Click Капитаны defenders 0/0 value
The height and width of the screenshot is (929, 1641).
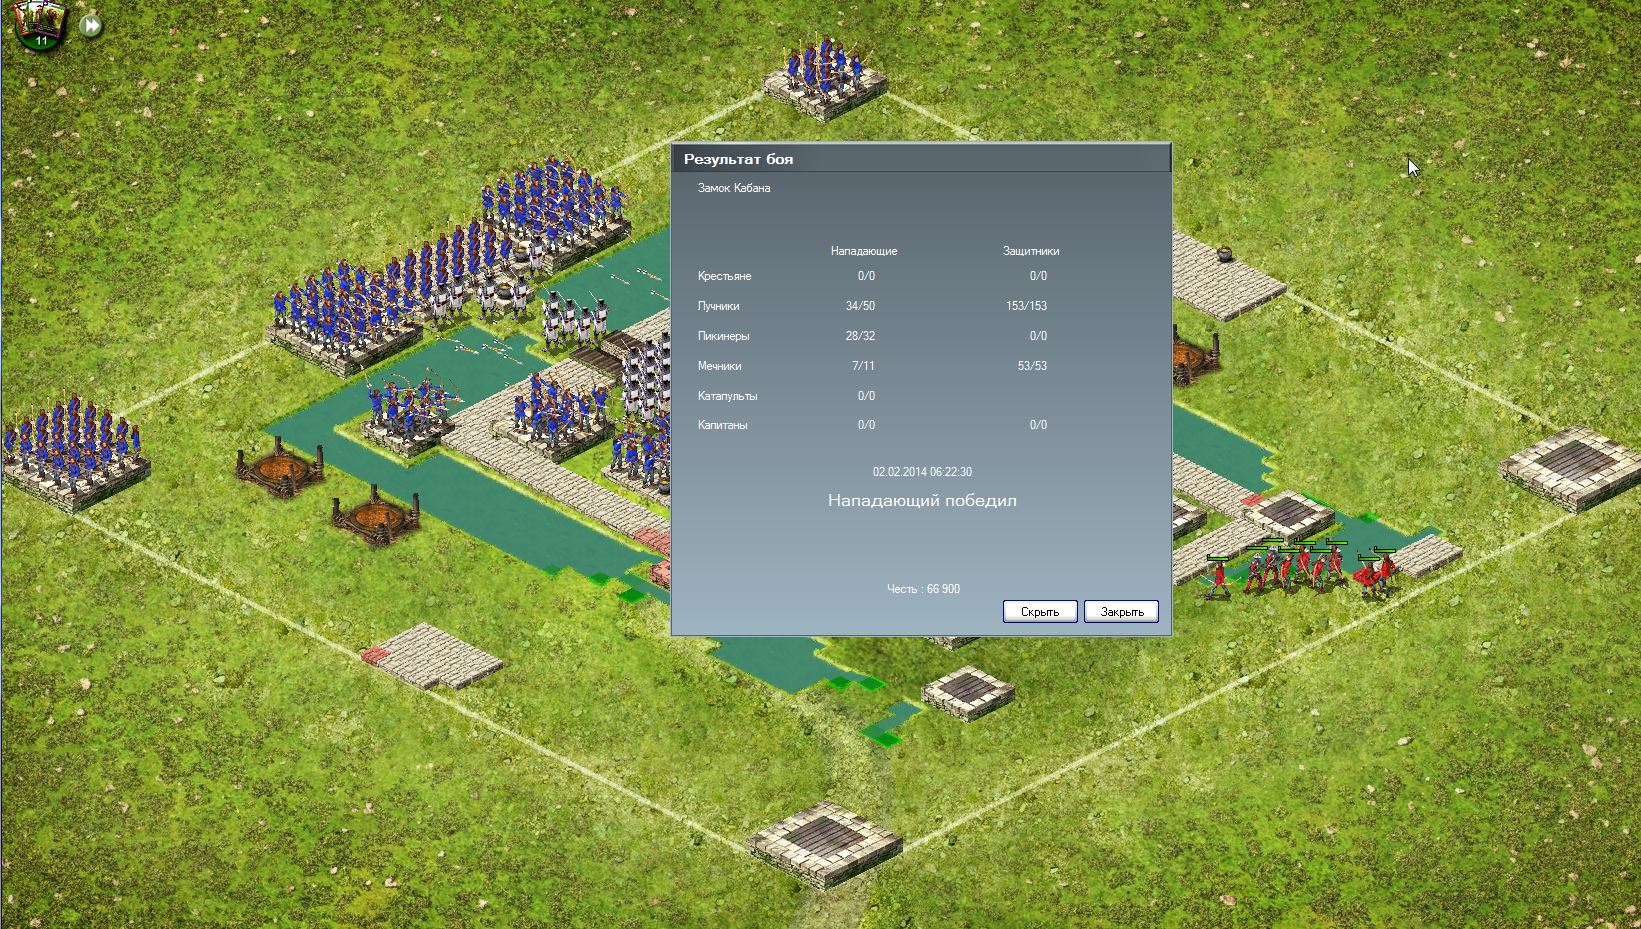(1038, 425)
